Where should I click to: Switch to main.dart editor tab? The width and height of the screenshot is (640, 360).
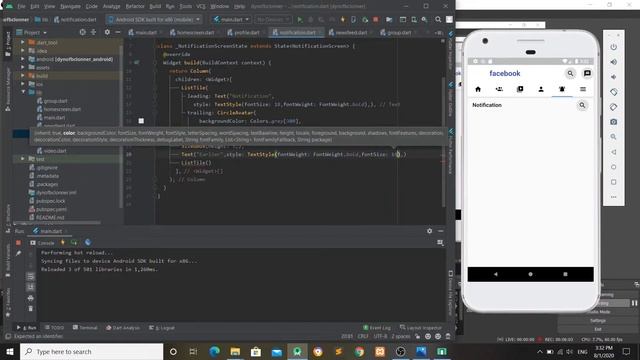click(143, 32)
